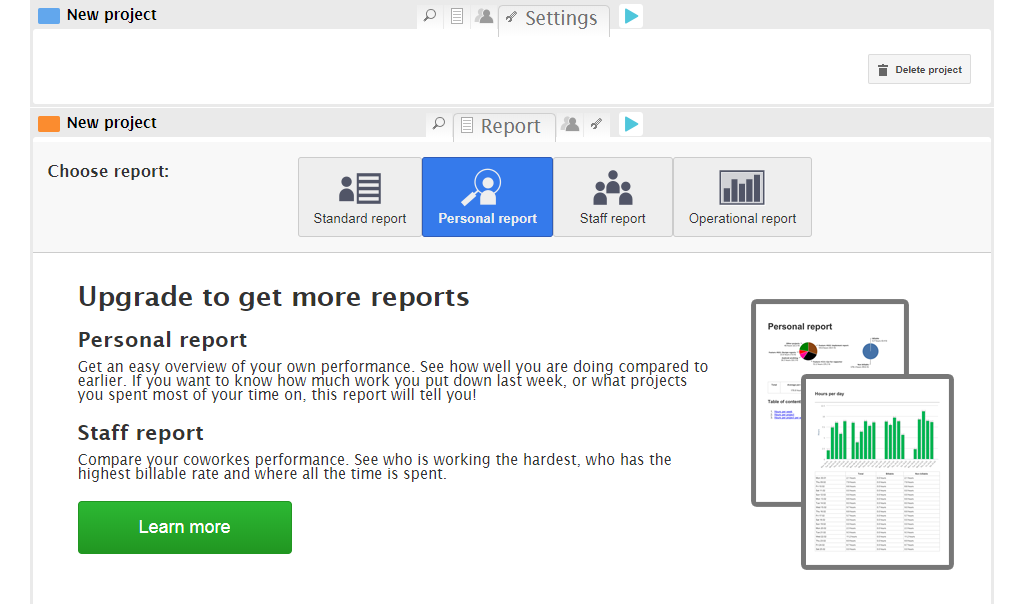The image size is (1021, 604).
Task: Click the 'Upgrade to get more reports' heading
Action: coord(273,297)
